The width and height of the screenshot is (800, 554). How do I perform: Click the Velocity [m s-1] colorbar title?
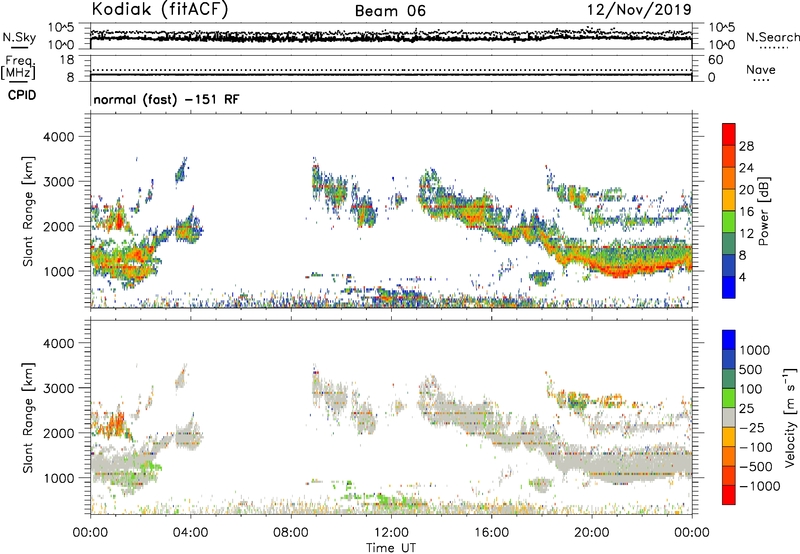pyautogui.click(x=790, y=417)
